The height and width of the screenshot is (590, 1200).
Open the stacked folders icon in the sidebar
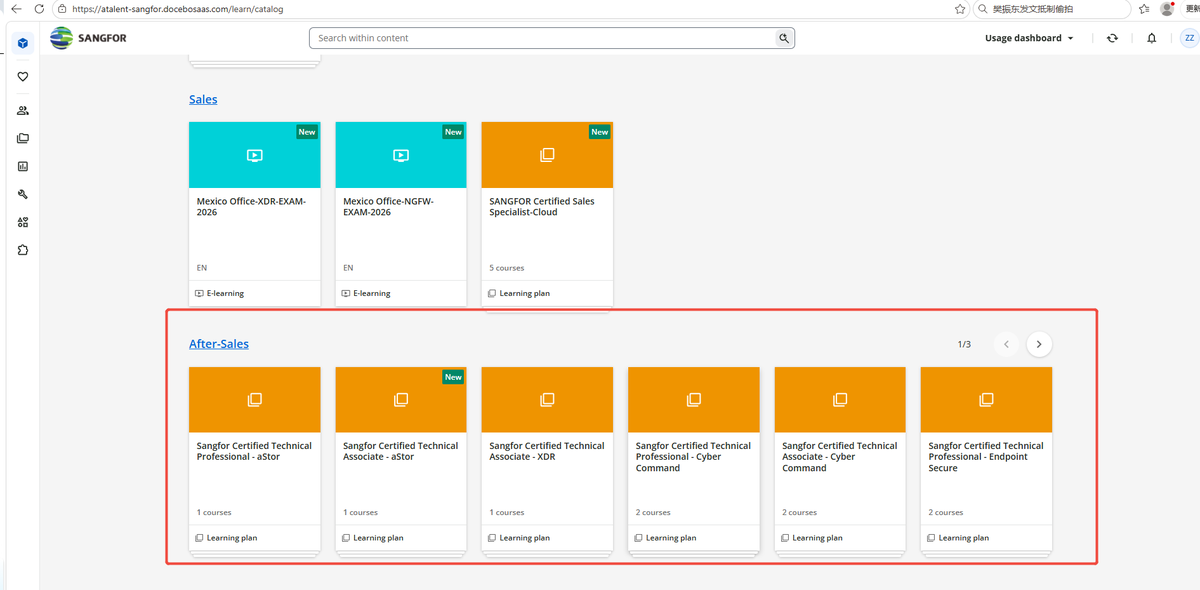(x=23, y=139)
